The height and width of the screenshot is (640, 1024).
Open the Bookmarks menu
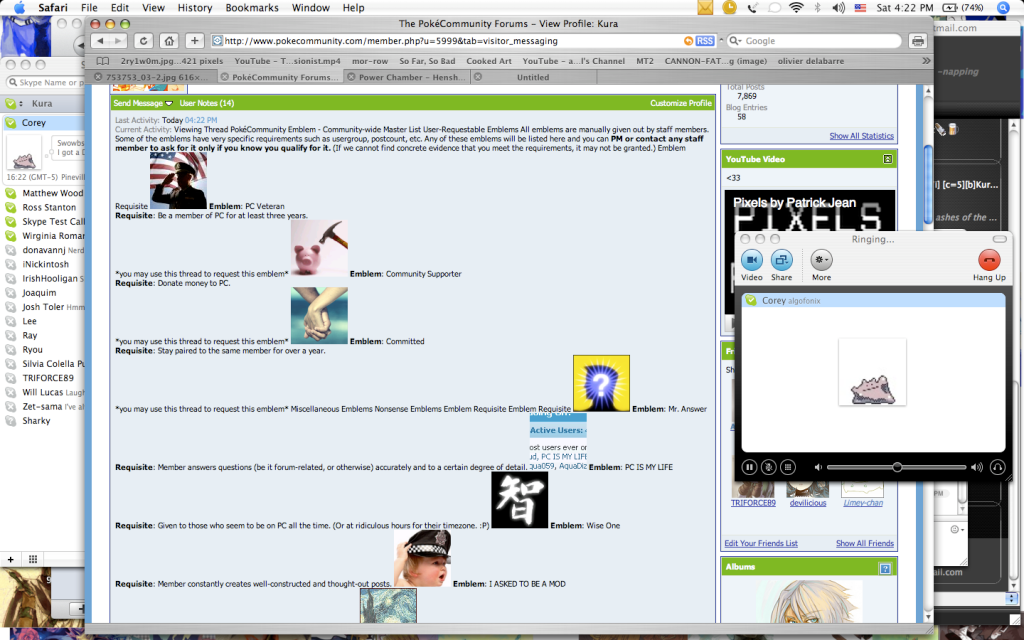pos(252,8)
